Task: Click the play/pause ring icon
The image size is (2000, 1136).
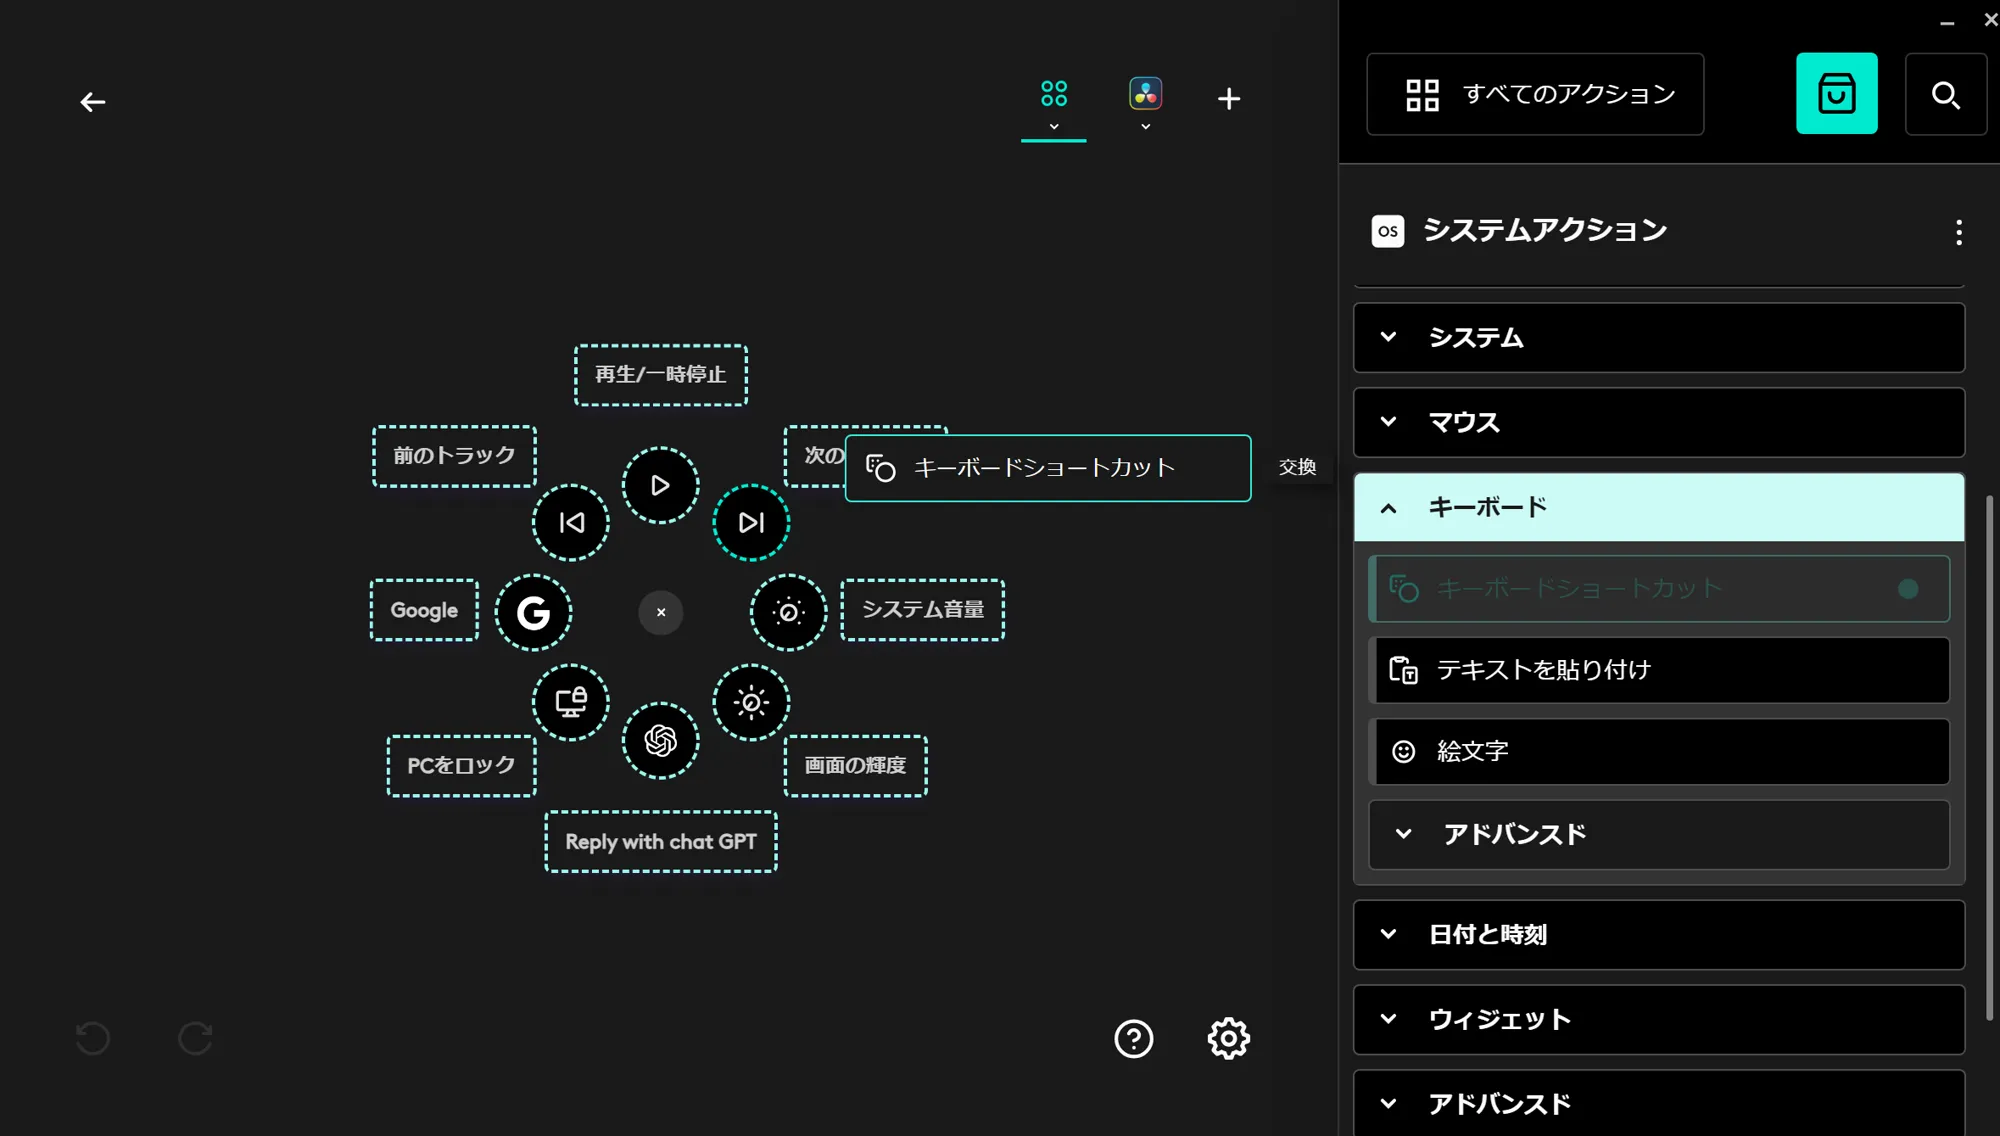Action: tap(660, 486)
